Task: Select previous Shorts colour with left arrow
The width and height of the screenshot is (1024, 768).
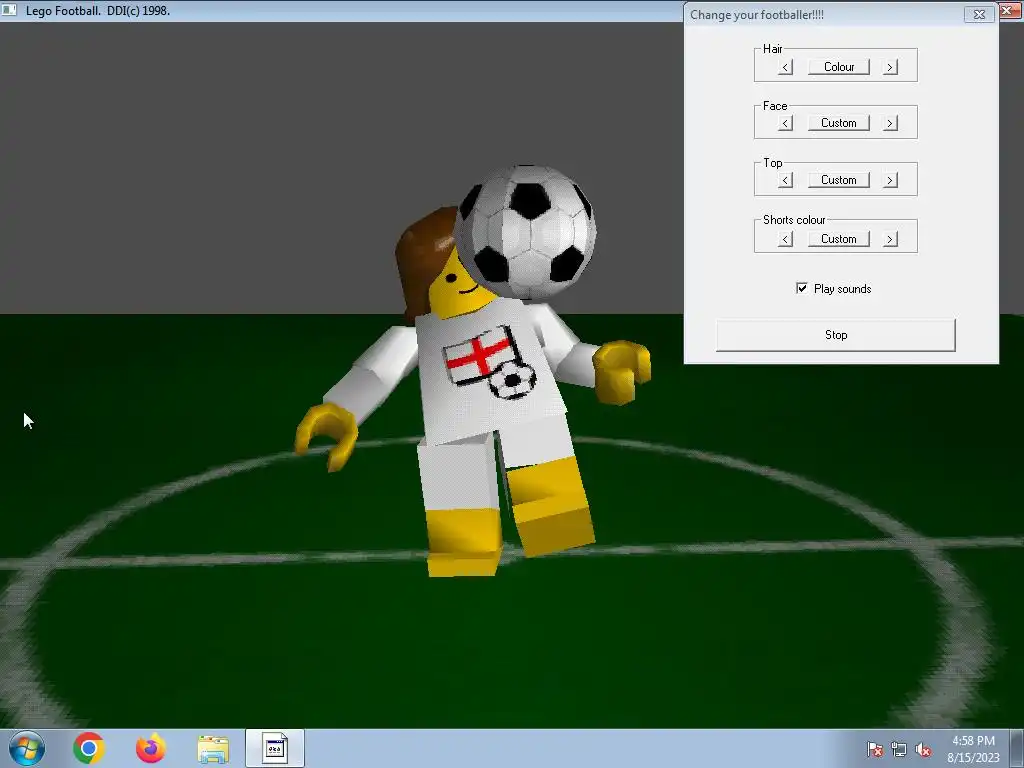Action: coord(786,239)
